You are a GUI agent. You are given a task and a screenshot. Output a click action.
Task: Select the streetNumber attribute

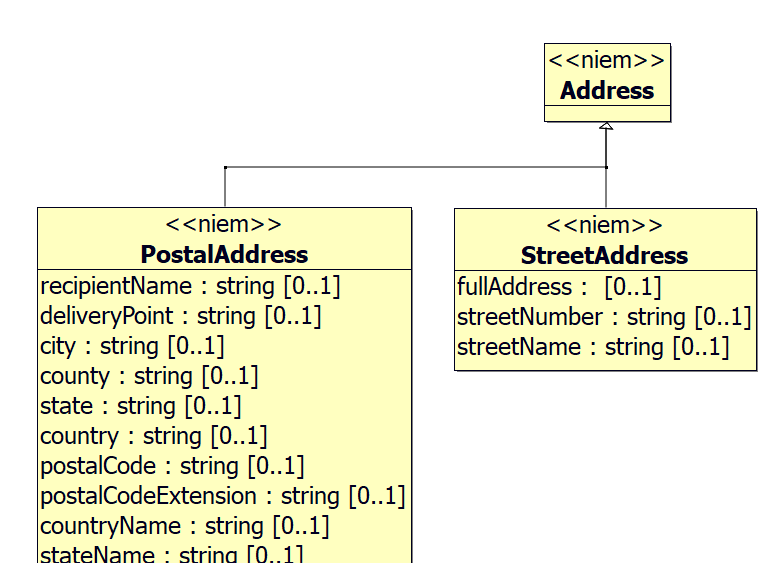(603, 318)
